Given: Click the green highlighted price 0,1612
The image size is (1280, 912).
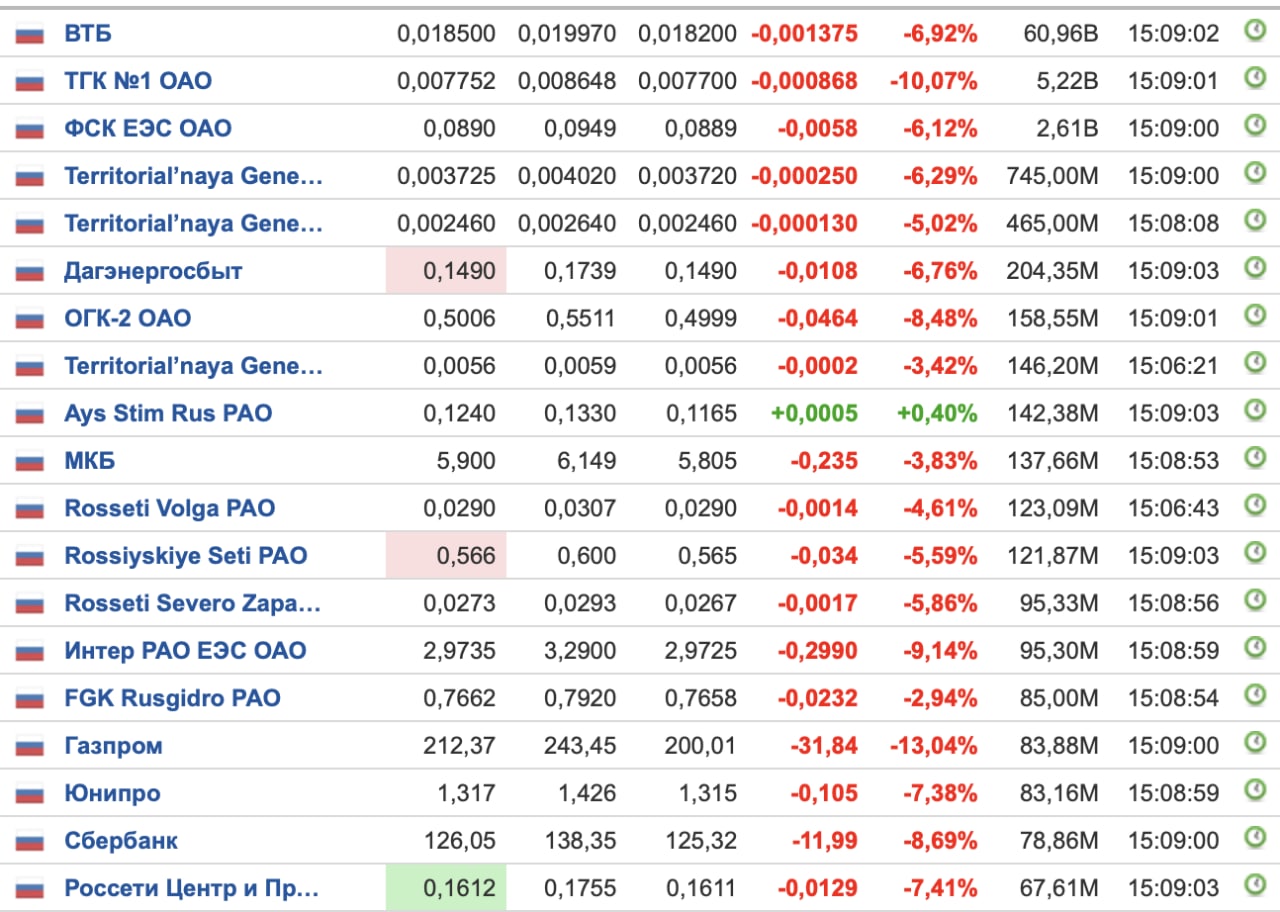Looking at the screenshot, I should tap(446, 888).
